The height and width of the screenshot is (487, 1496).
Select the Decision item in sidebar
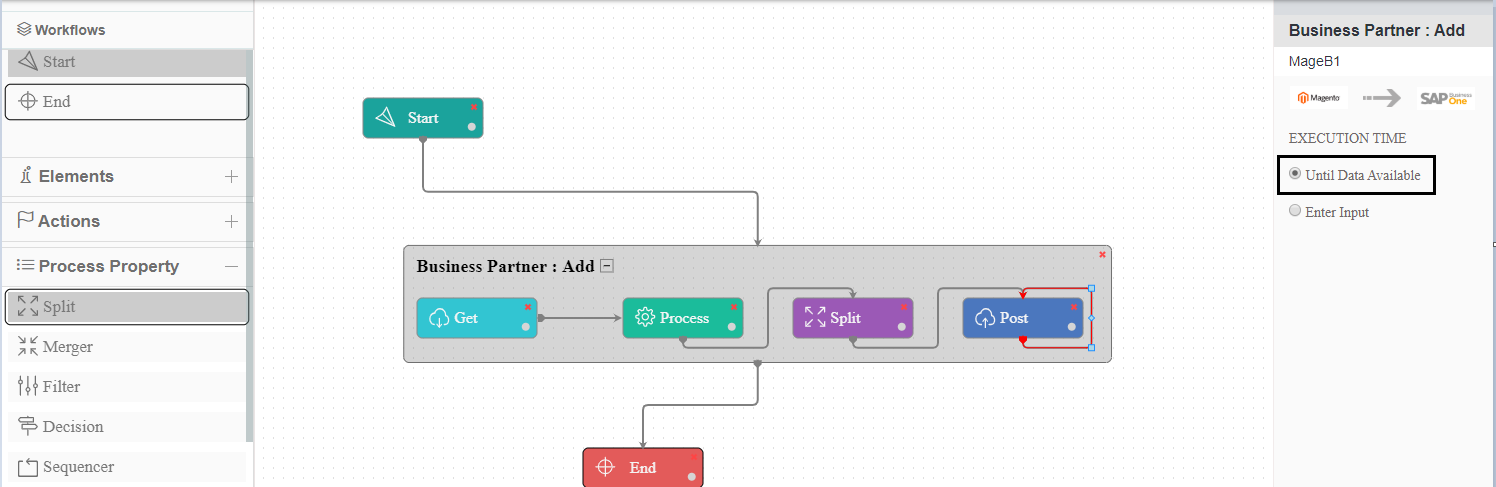127,427
